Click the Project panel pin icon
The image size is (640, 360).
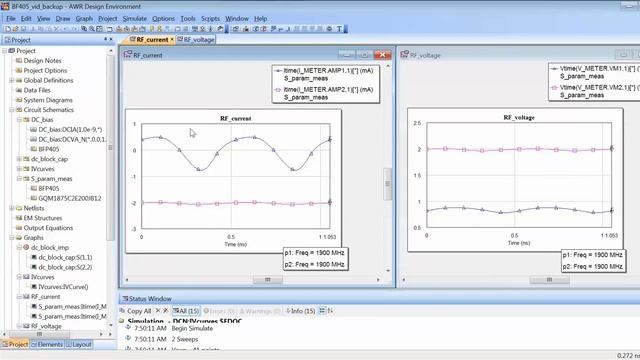105,39
